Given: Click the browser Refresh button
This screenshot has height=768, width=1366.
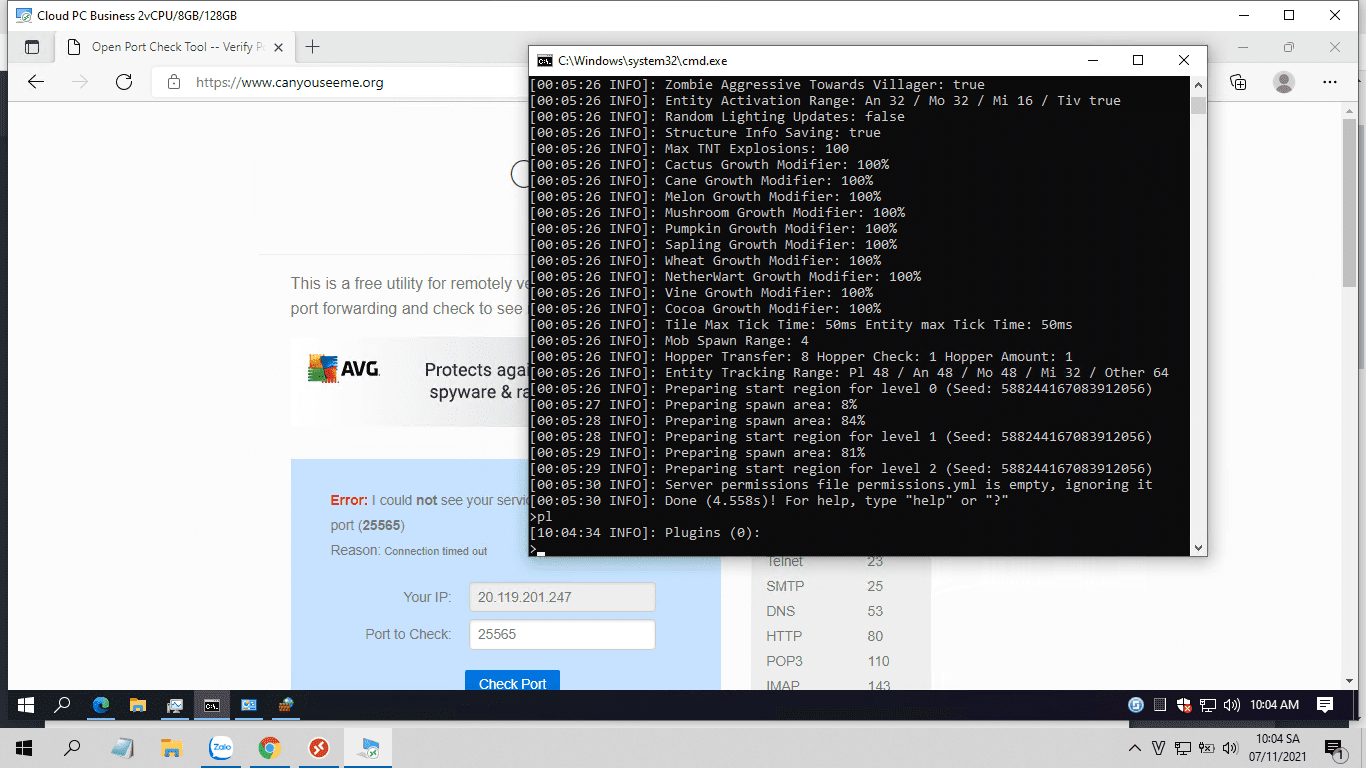Looking at the screenshot, I should click(124, 82).
